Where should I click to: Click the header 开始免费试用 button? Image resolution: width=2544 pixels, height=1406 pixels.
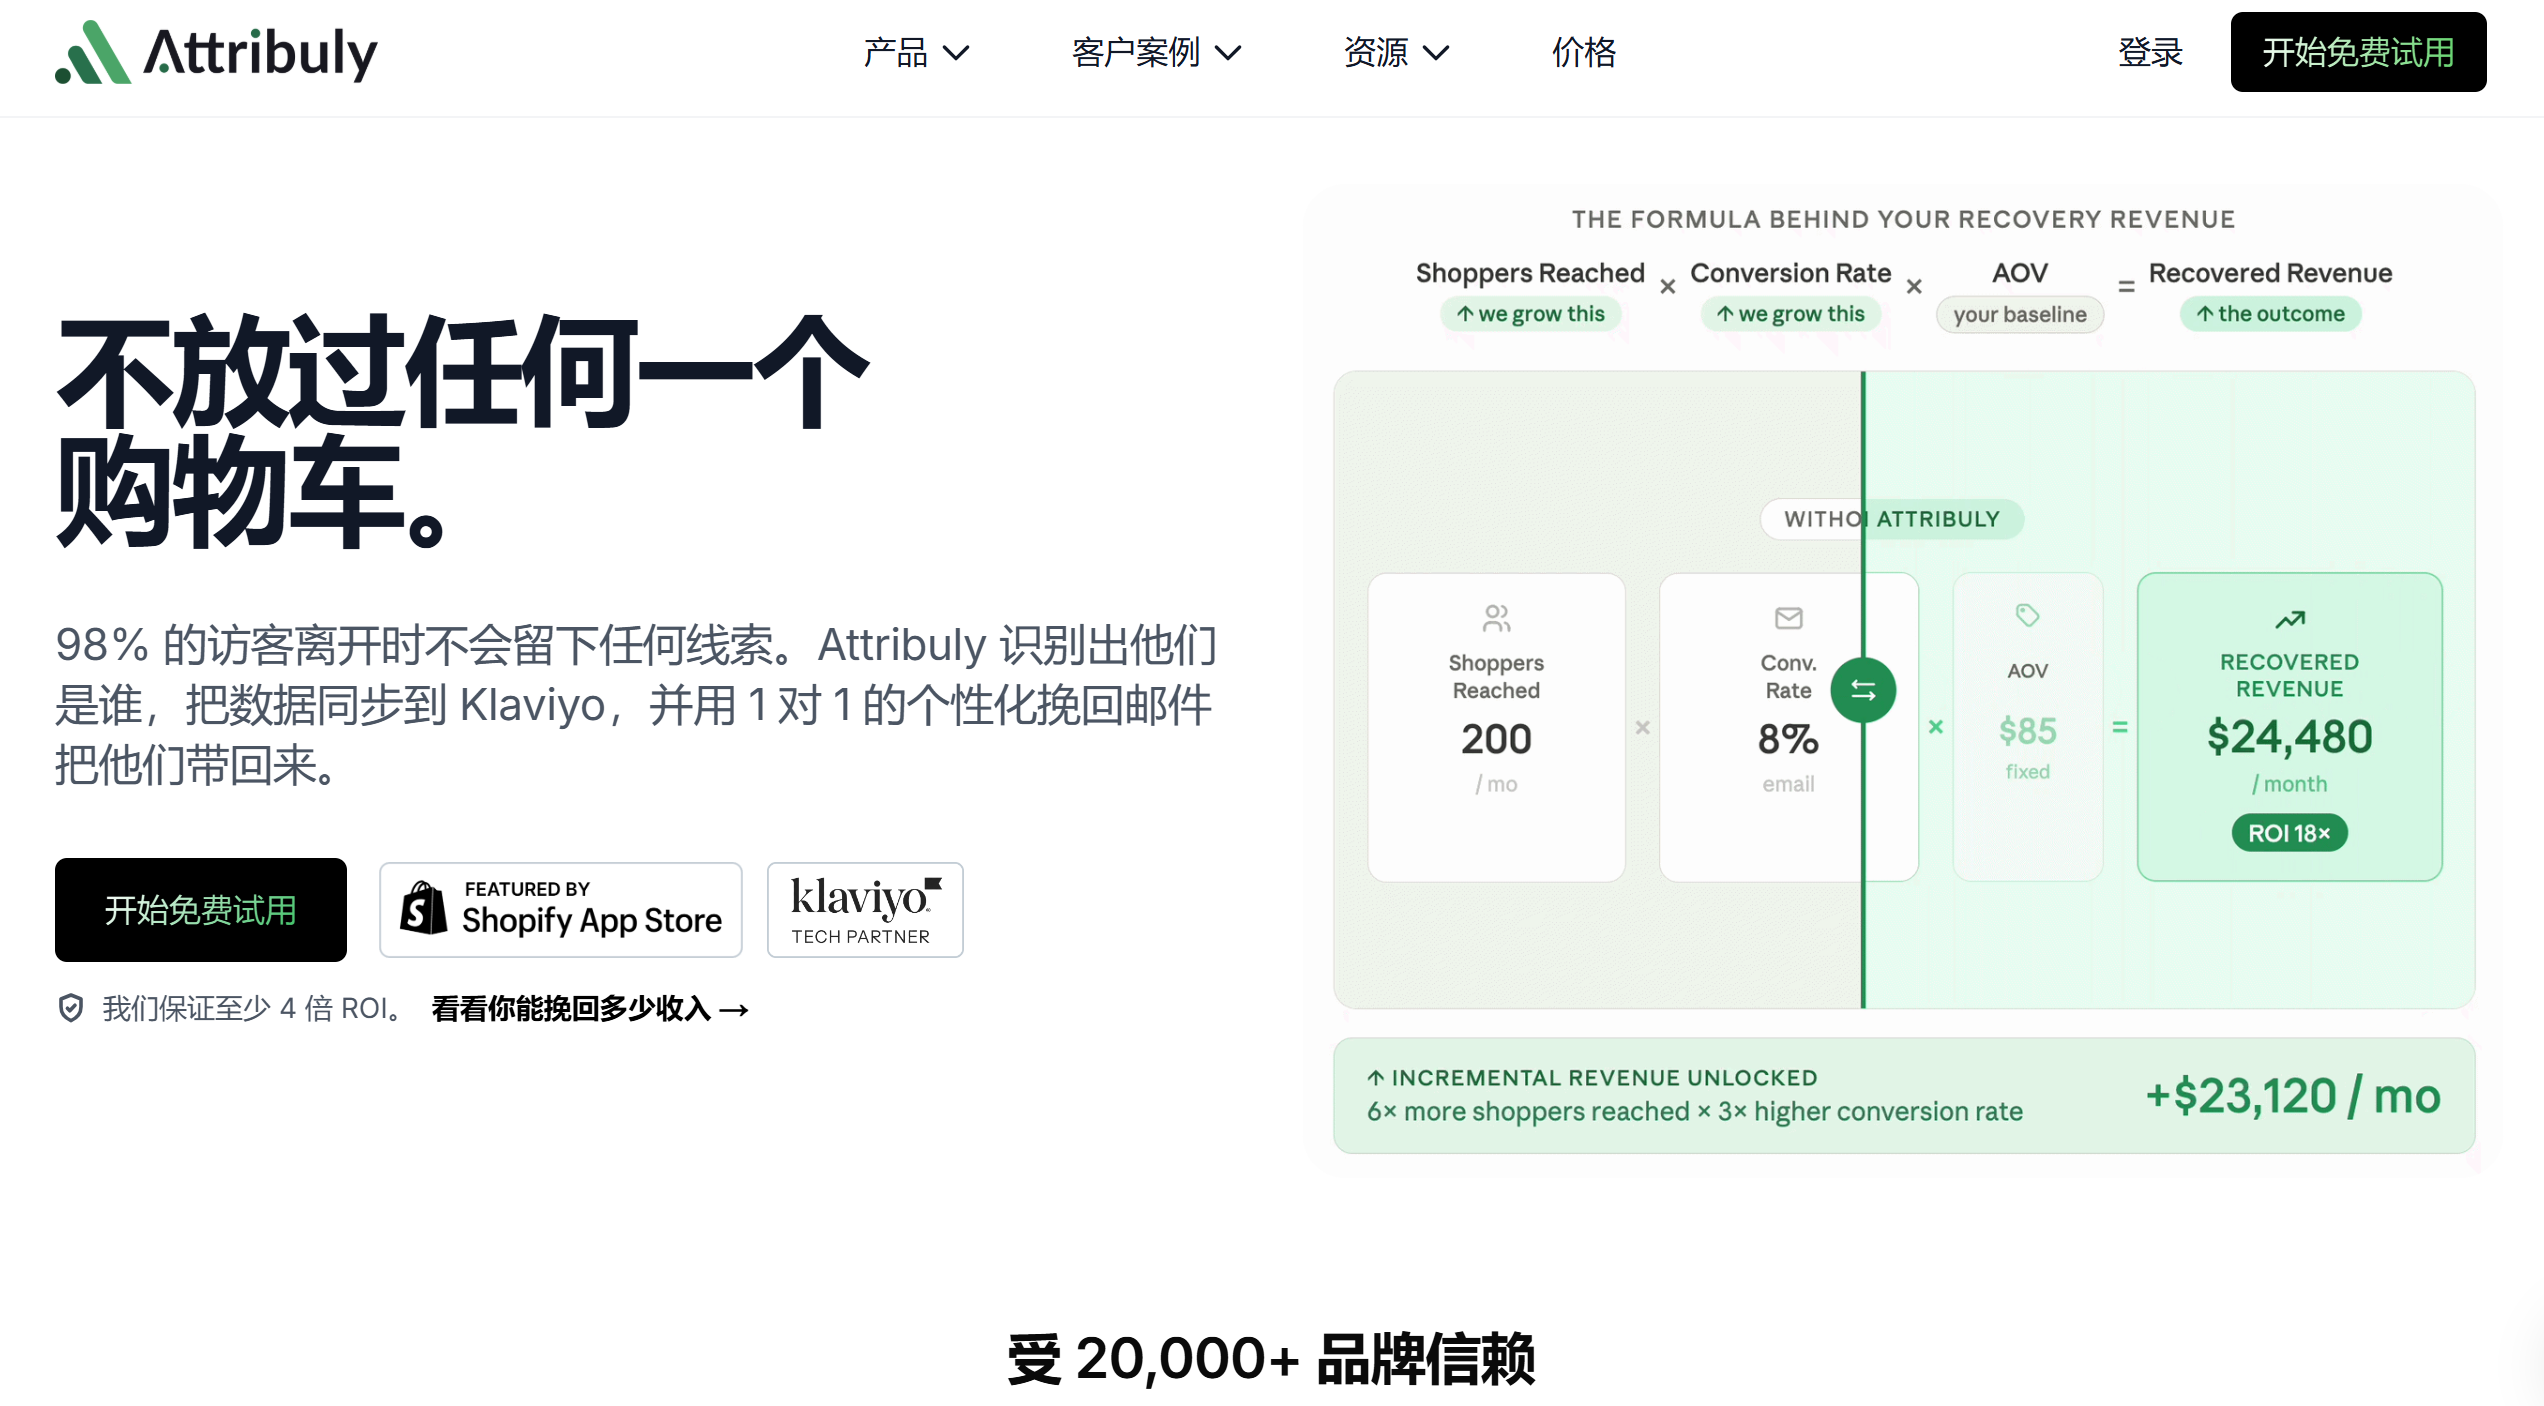2358,52
